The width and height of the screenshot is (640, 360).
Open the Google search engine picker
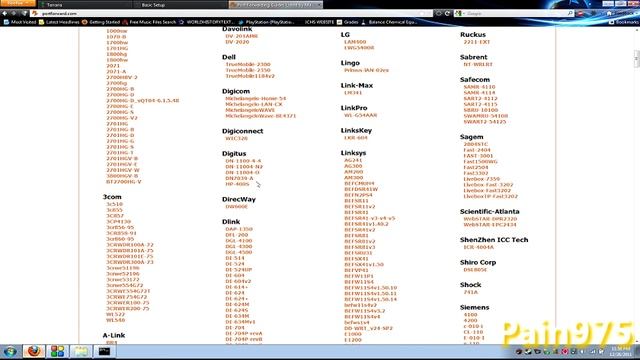(460, 13)
